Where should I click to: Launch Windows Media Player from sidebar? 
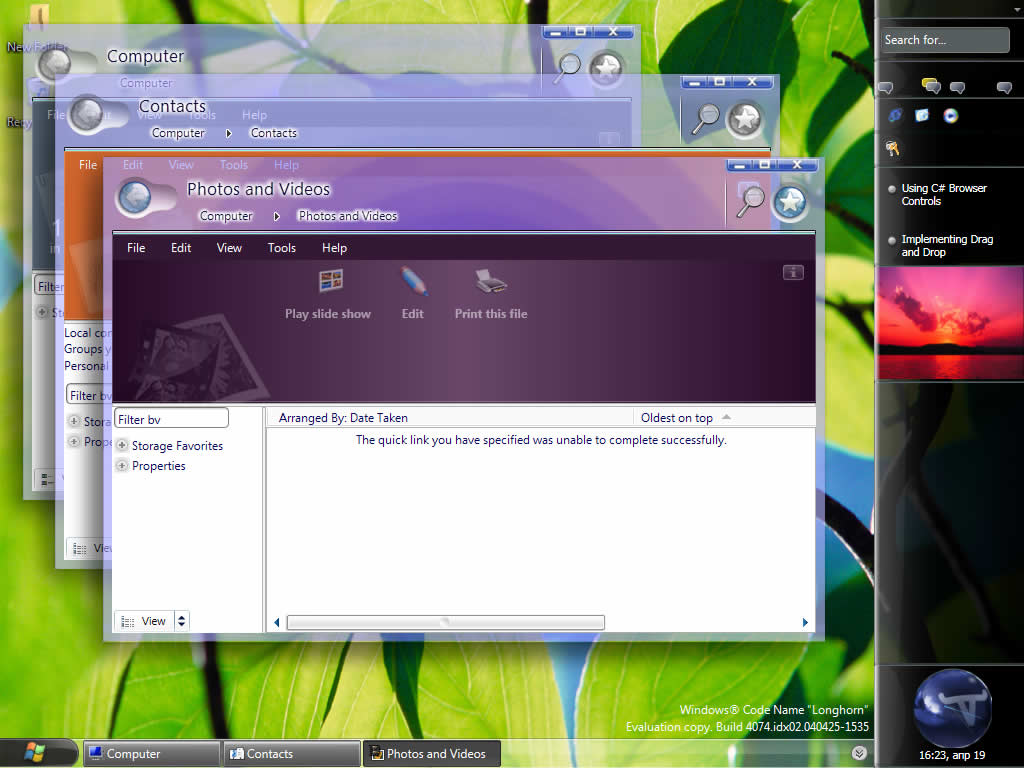coord(951,116)
